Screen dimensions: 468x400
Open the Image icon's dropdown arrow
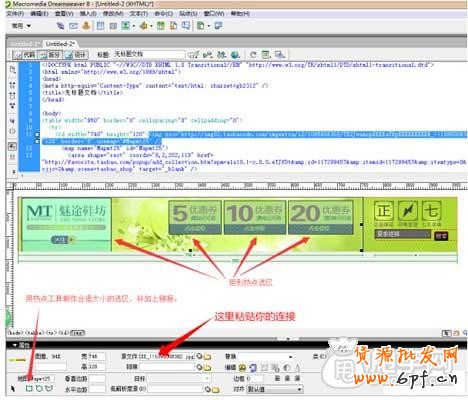(133, 26)
